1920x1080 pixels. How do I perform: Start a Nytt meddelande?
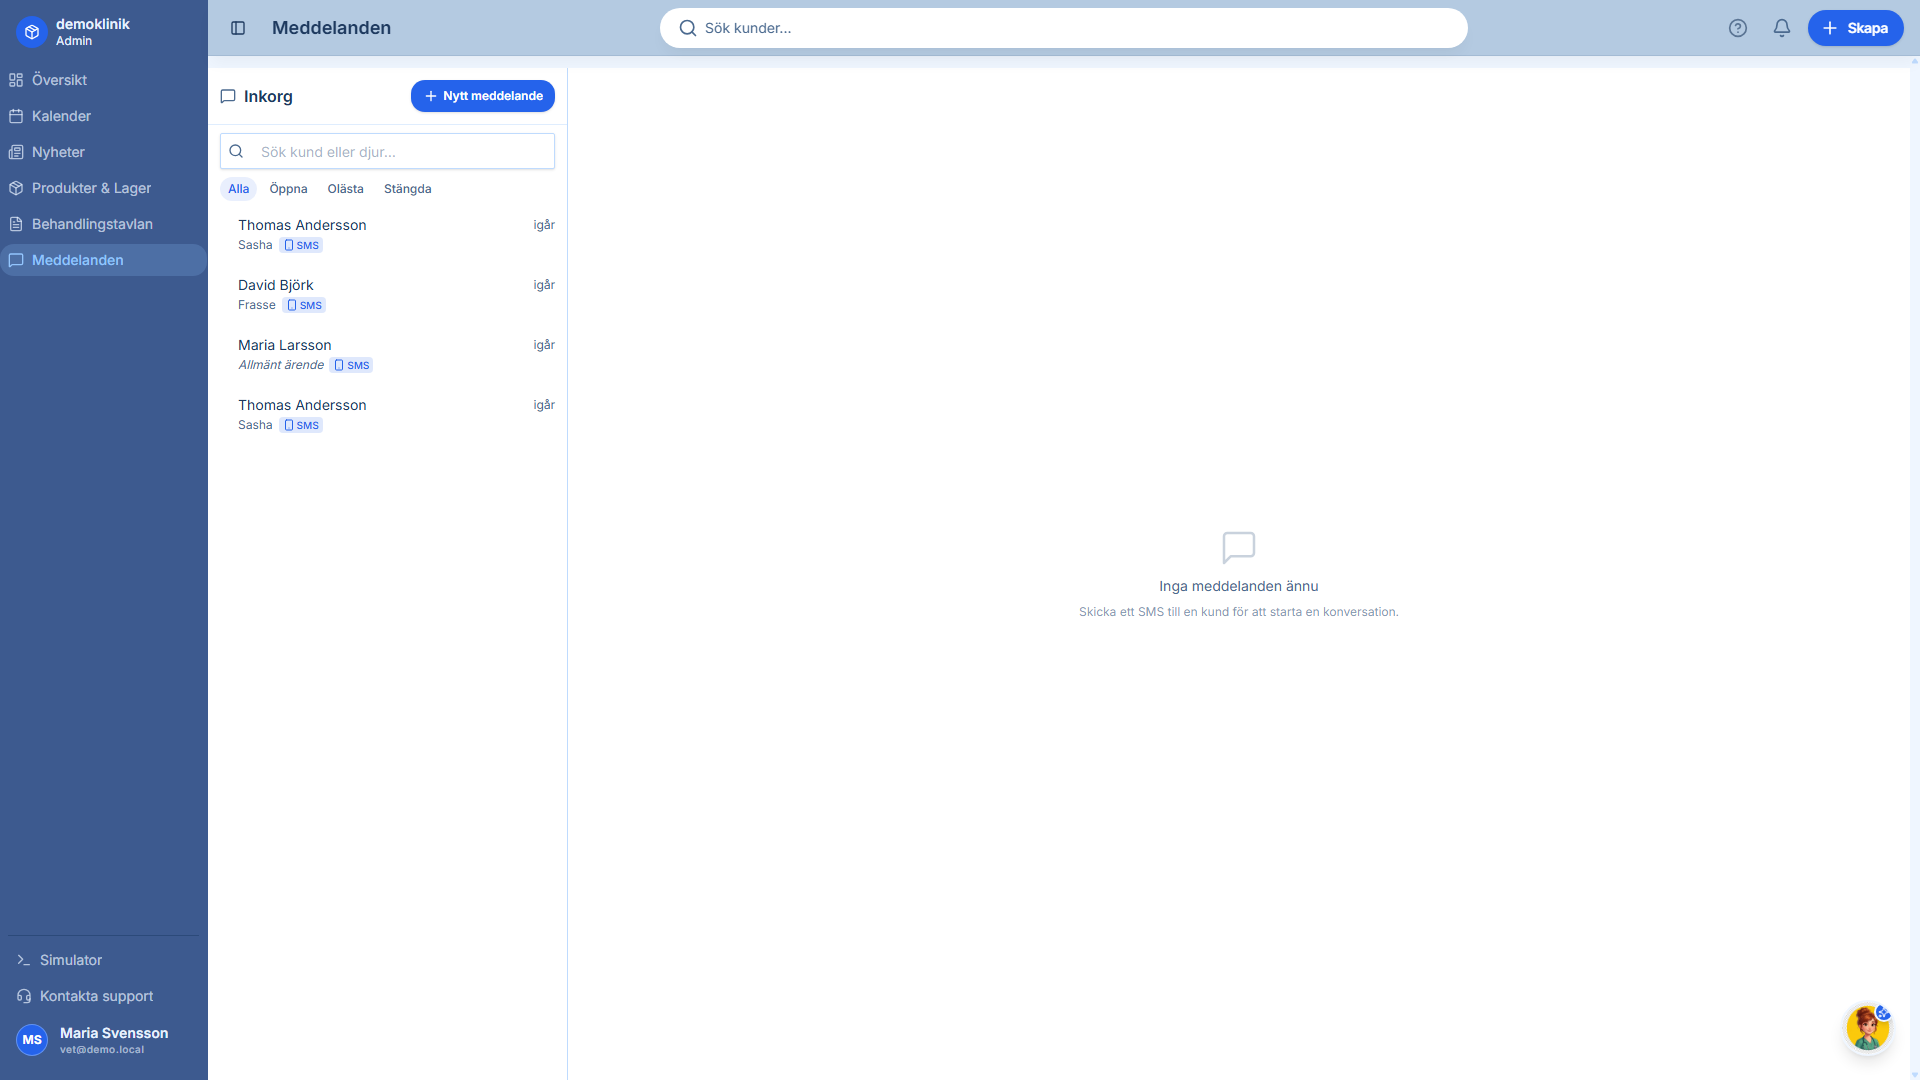click(x=483, y=96)
